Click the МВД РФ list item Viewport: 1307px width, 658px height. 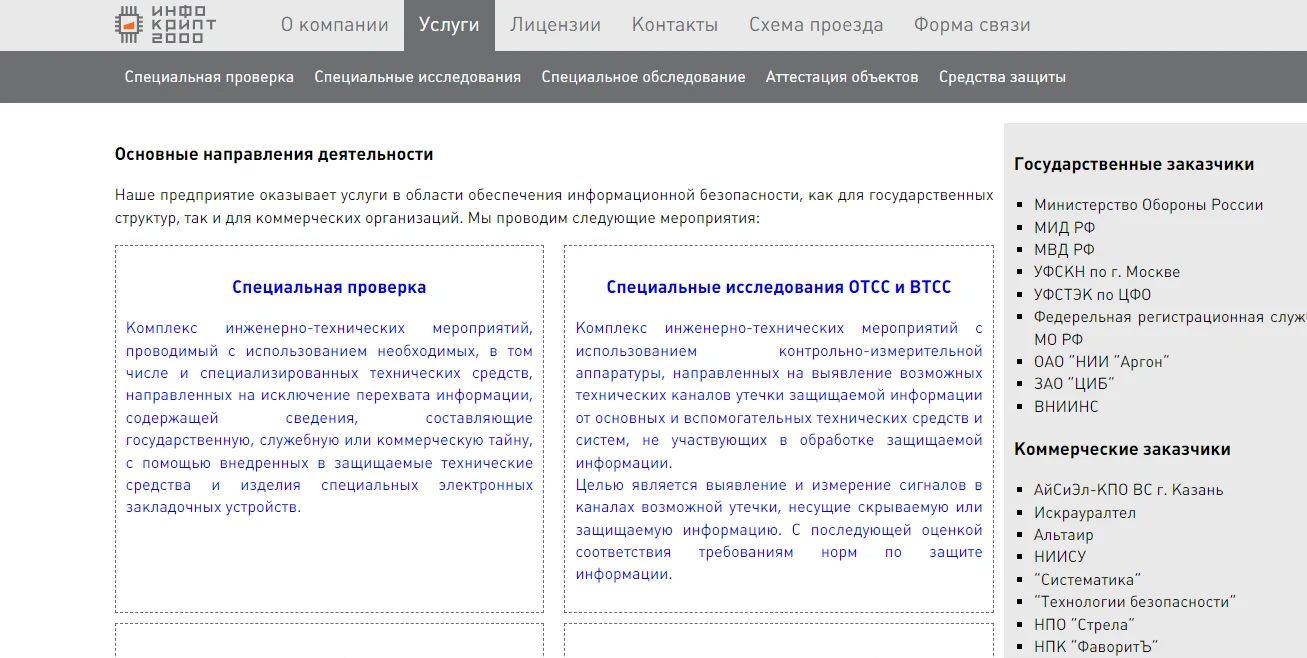coord(1064,250)
